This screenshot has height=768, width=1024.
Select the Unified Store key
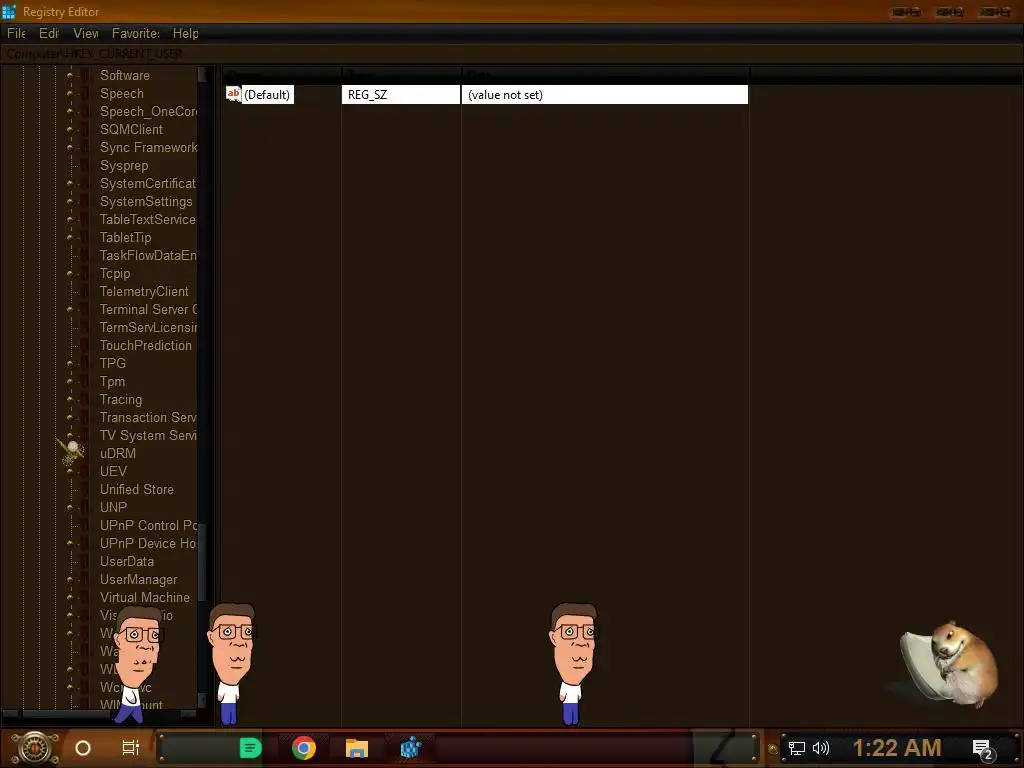[x=136, y=490]
